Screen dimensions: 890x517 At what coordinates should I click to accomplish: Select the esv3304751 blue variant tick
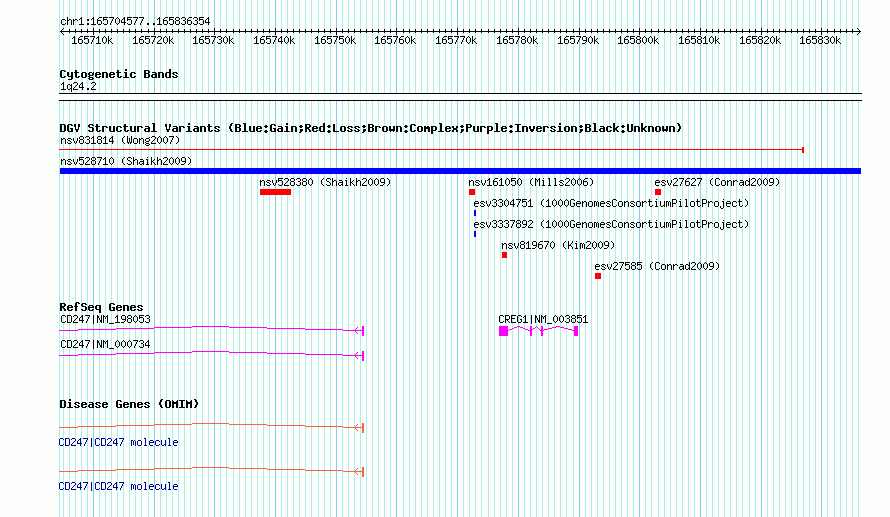pos(475,213)
